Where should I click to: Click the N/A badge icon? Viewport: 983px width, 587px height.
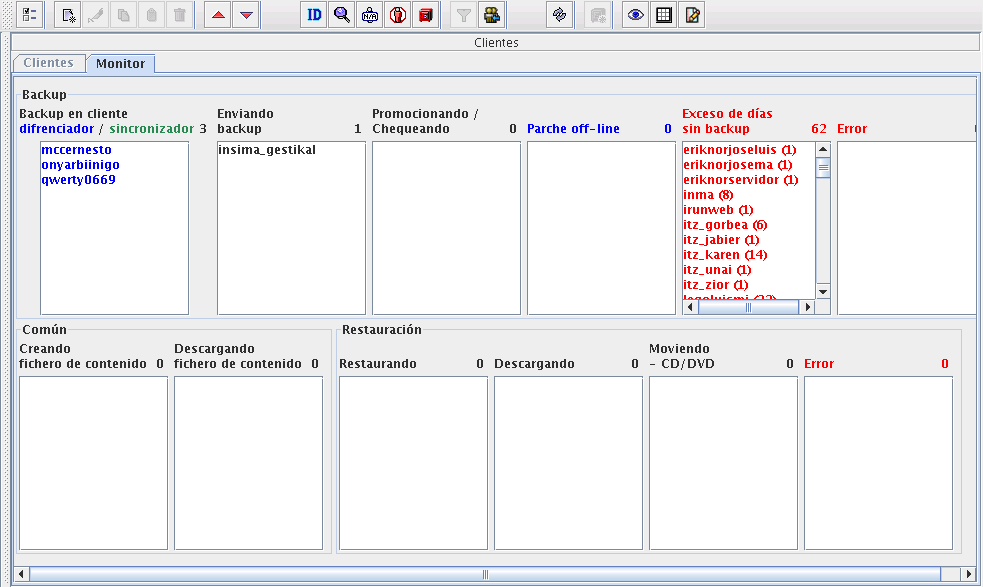click(x=370, y=15)
